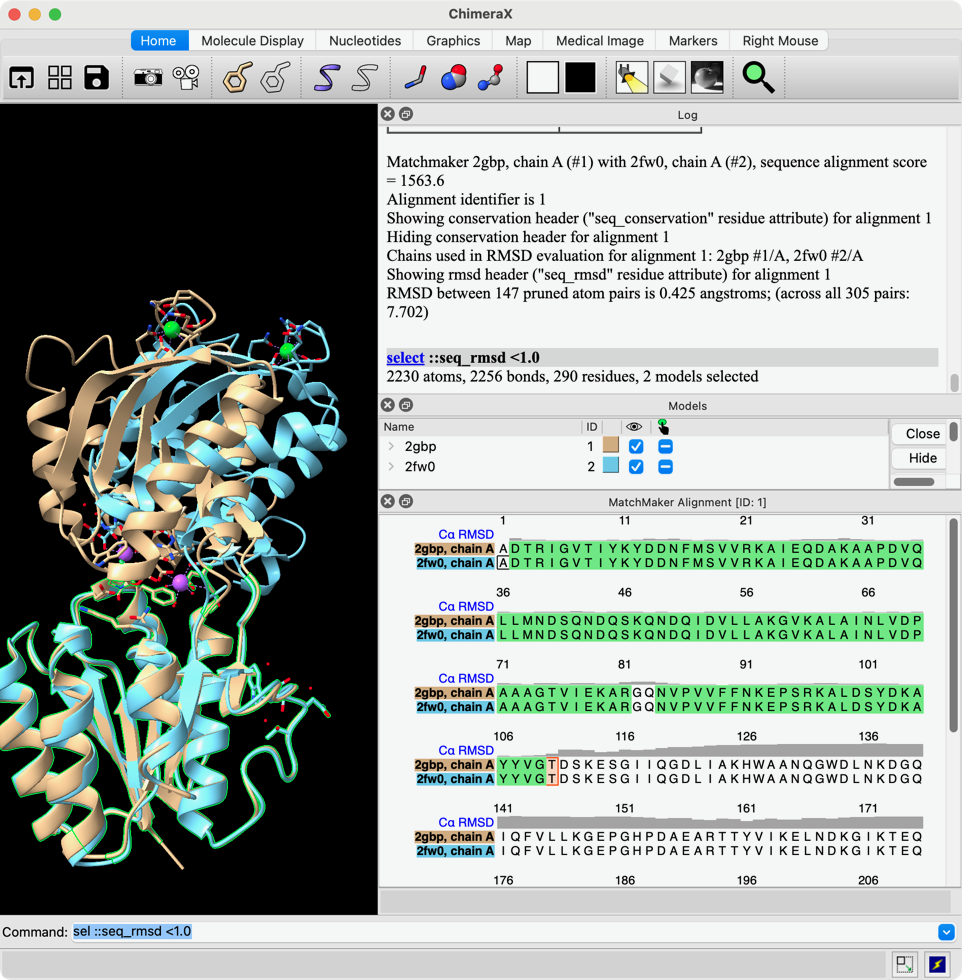Toggle visibility checkbox for 2fw0
Viewport: 962px width, 980px height.
(636, 467)
